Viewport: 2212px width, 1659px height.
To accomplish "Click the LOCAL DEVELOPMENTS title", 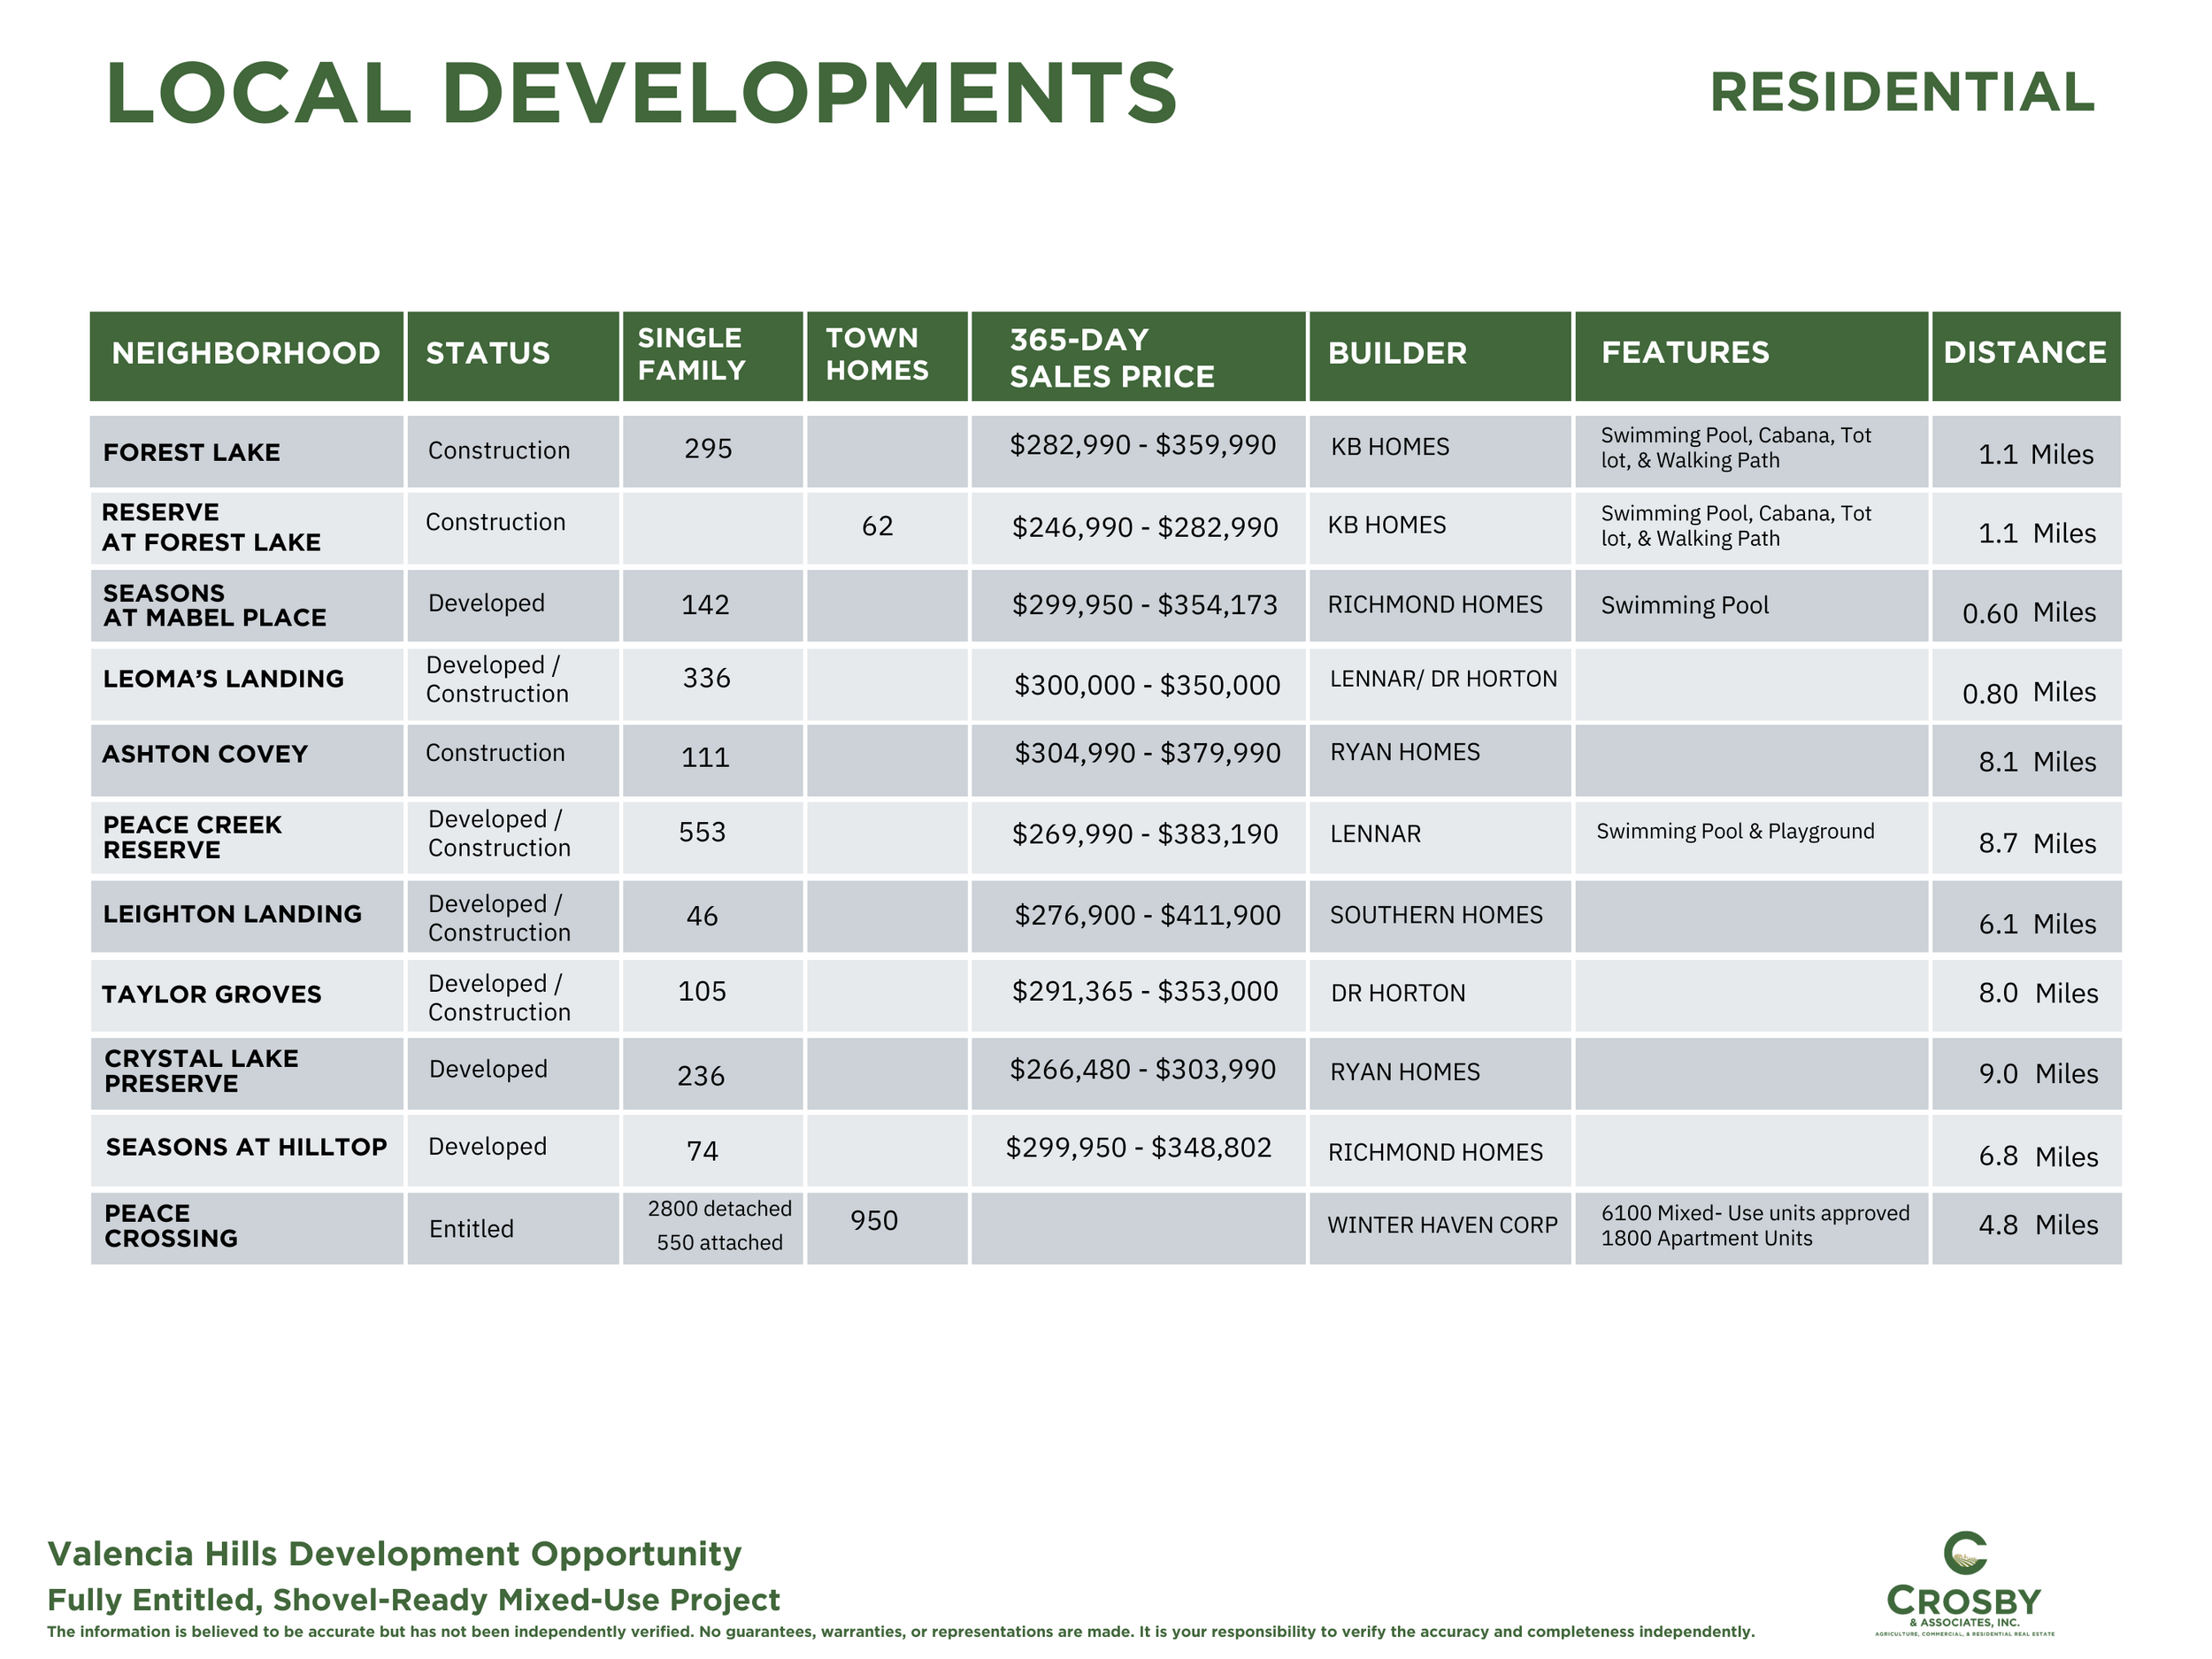I will click(x=641, y=93).
